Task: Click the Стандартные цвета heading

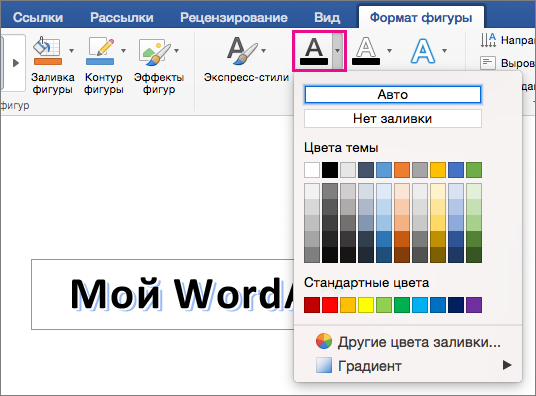Action: tap(366, 282)
